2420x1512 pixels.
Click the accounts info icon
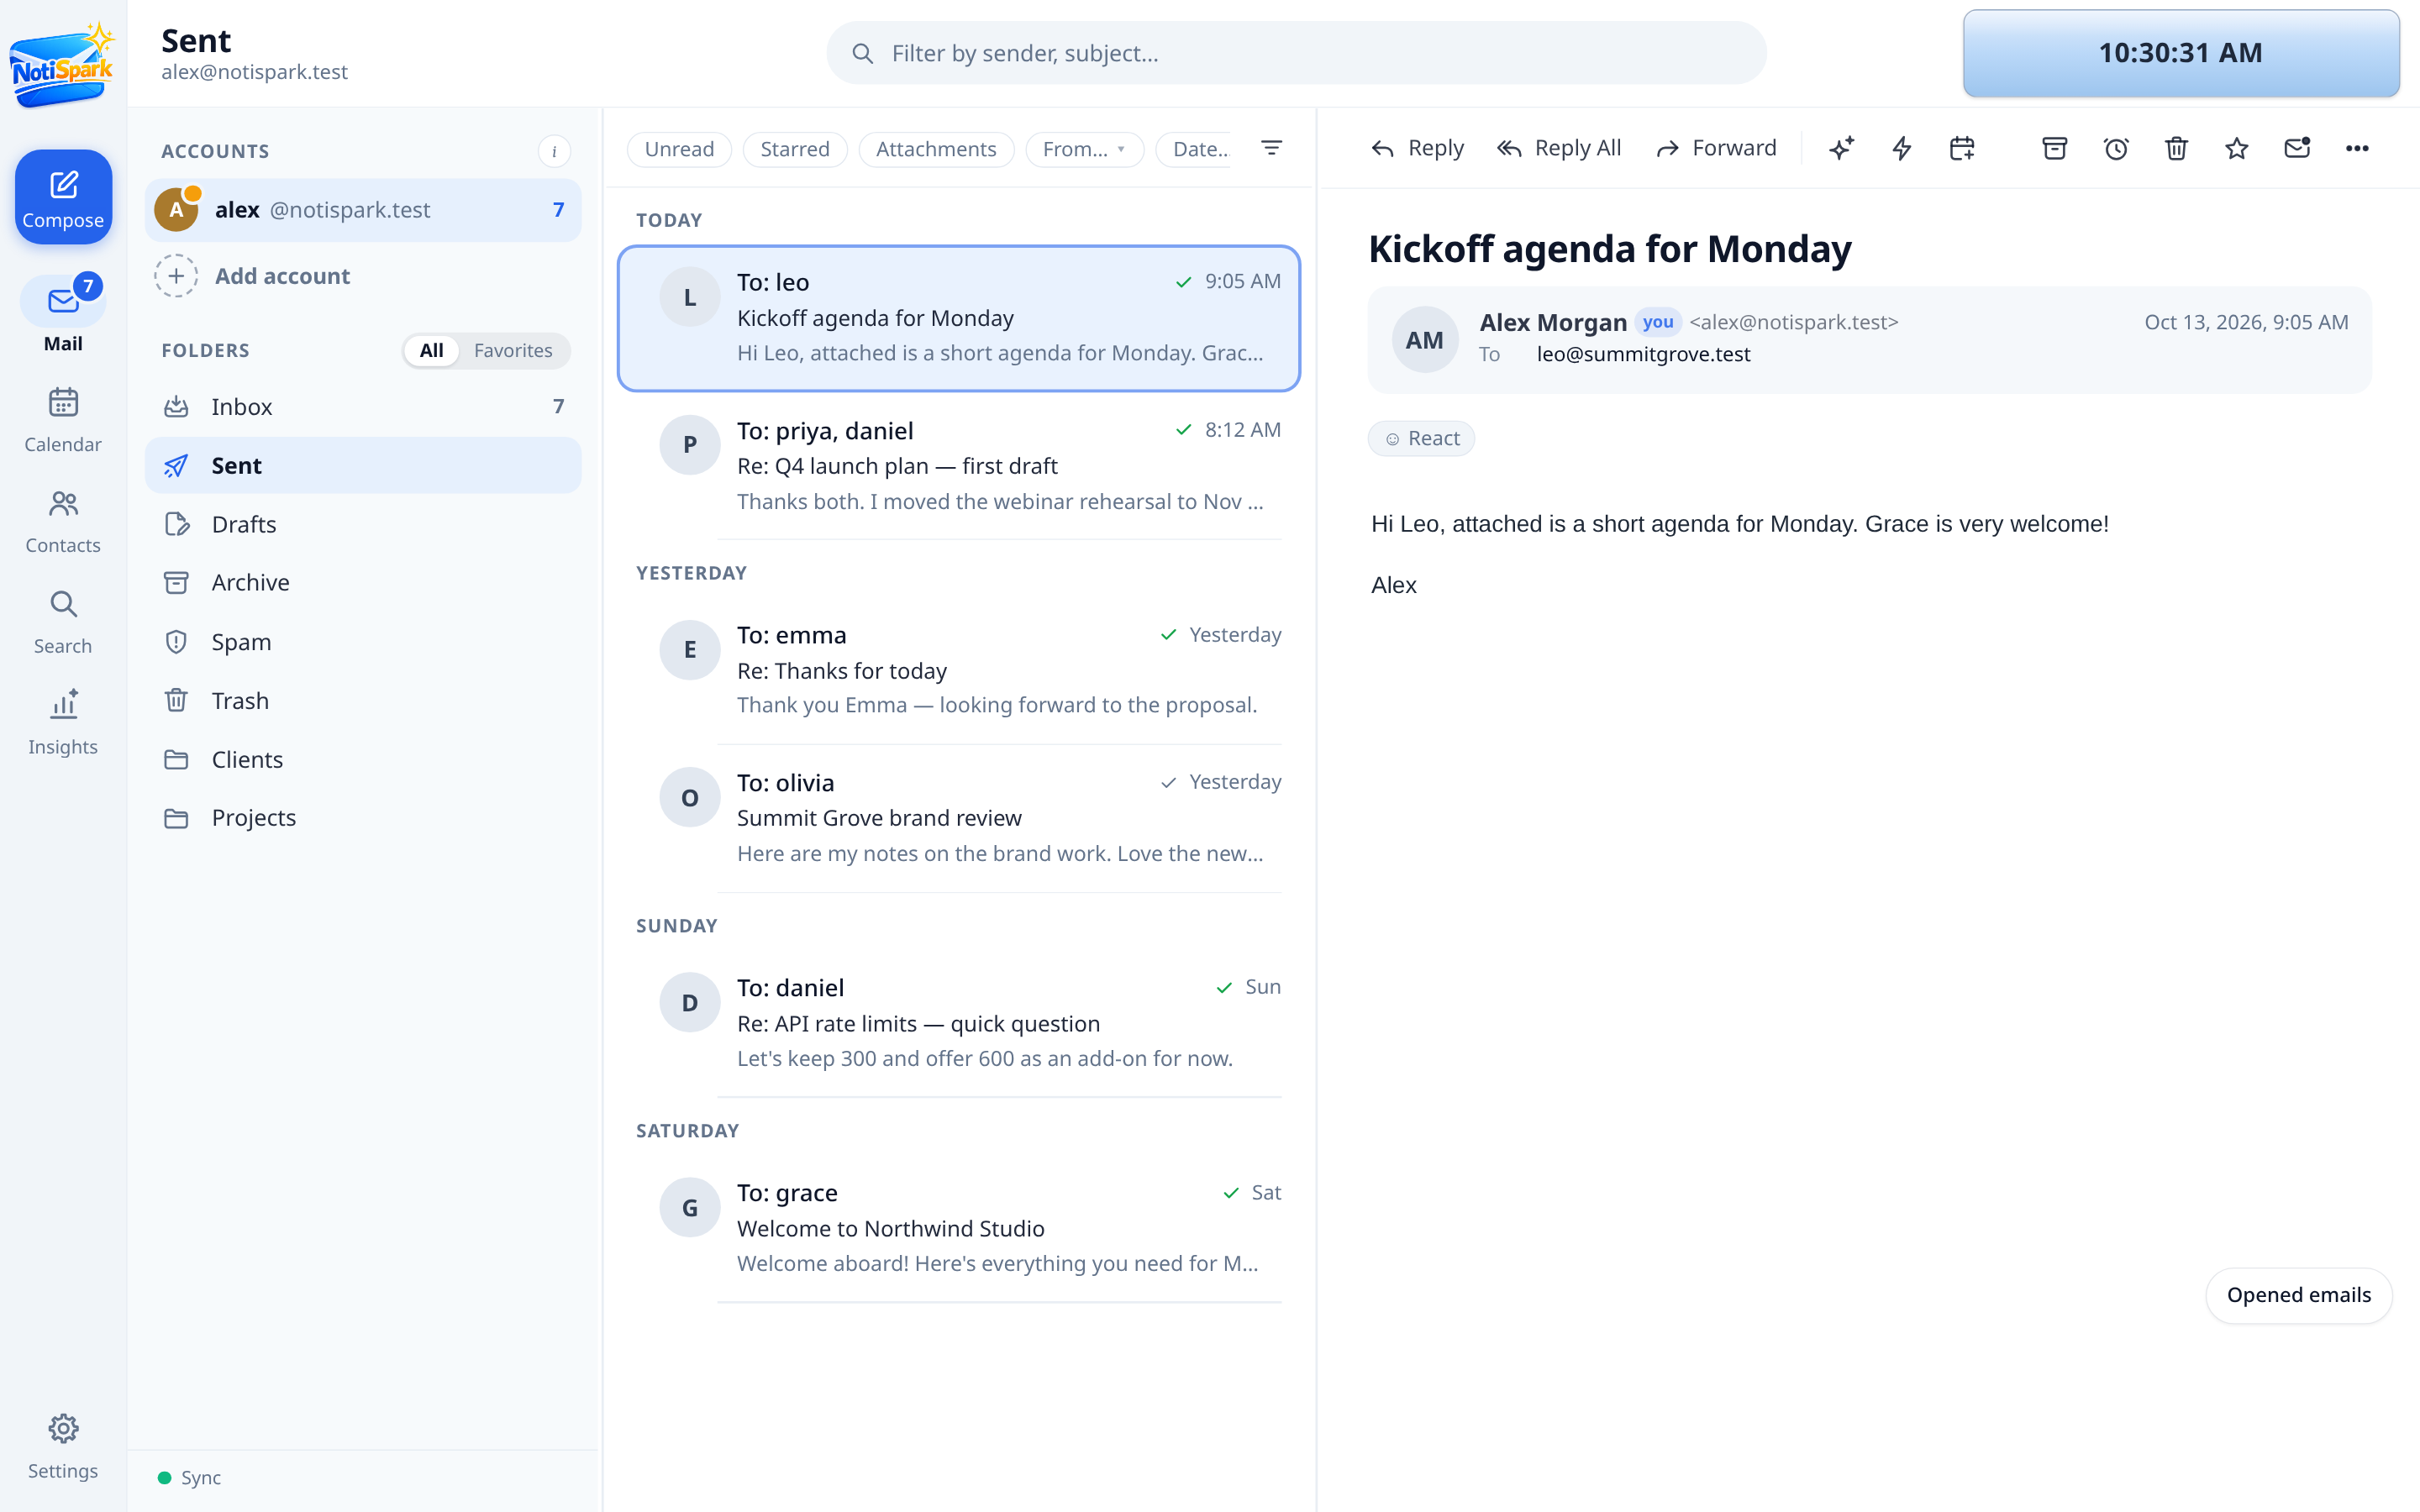554,151
